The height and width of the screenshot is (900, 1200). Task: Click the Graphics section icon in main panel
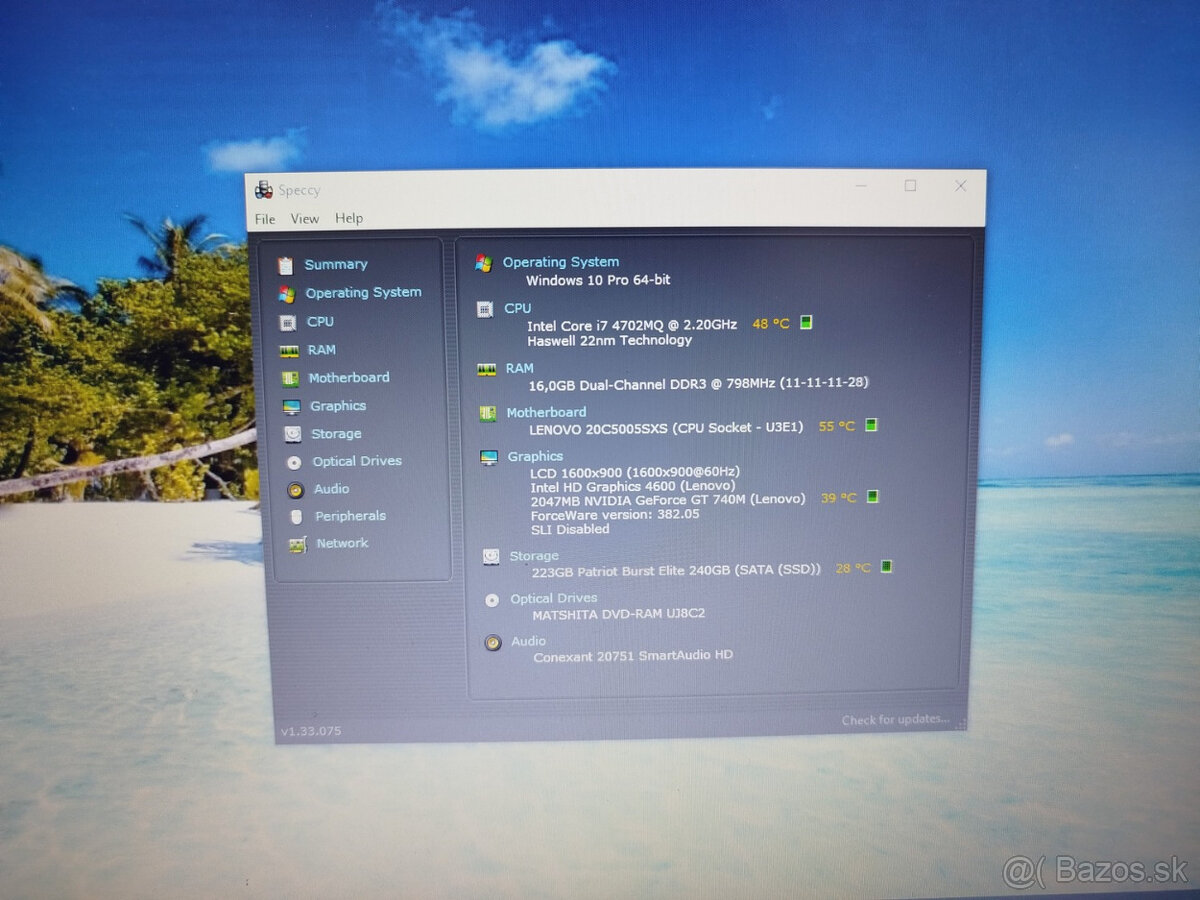(489, 458)
